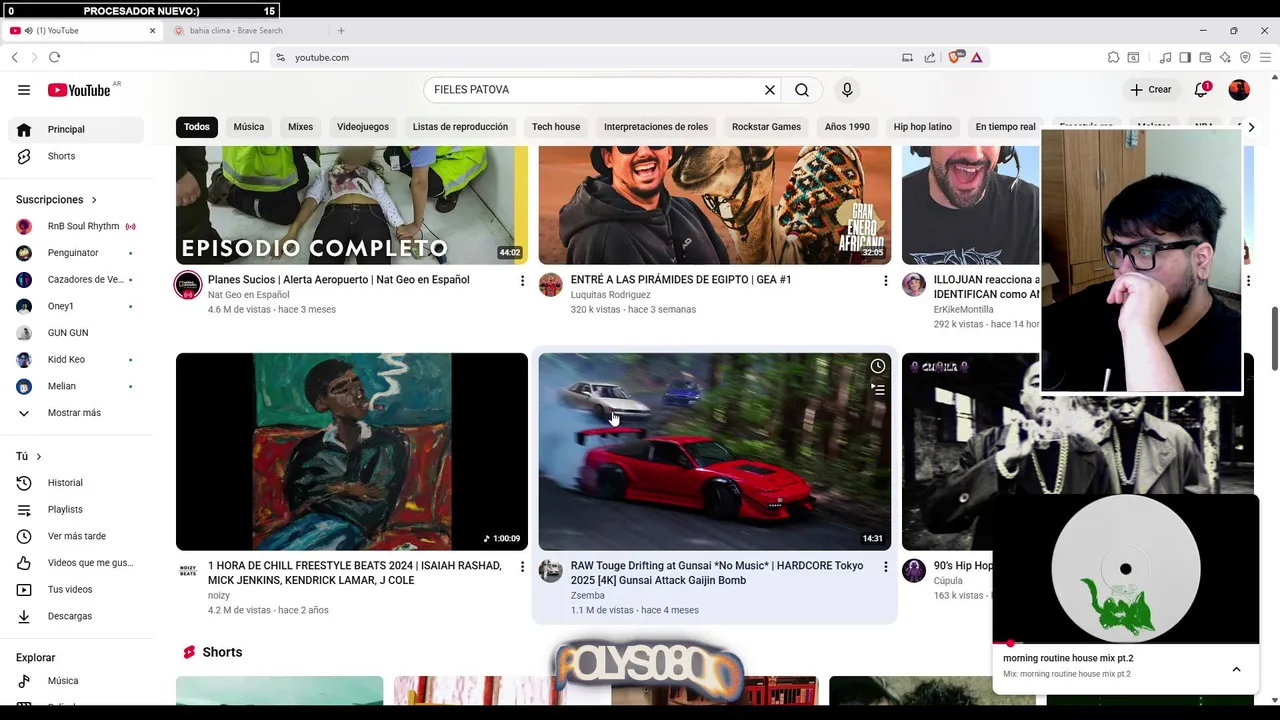Select the Rockstar Games filter chip
Image resolution: width=1280 pixels, height=720 pixels.
tap(766, 127)
